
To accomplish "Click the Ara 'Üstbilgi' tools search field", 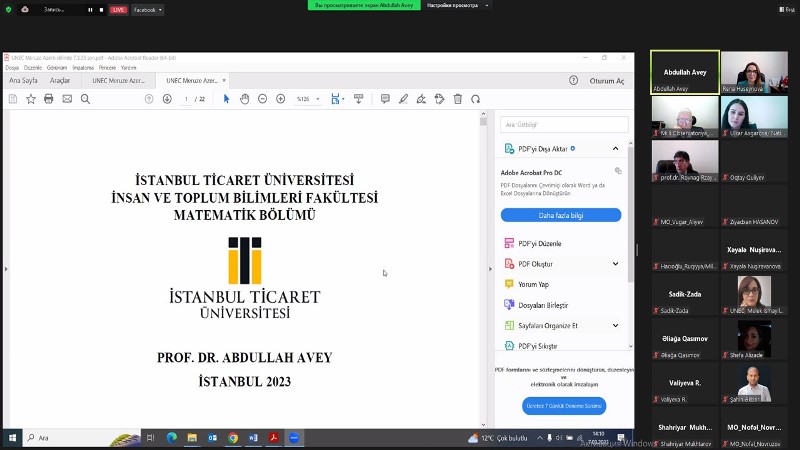I will point(564,124).
